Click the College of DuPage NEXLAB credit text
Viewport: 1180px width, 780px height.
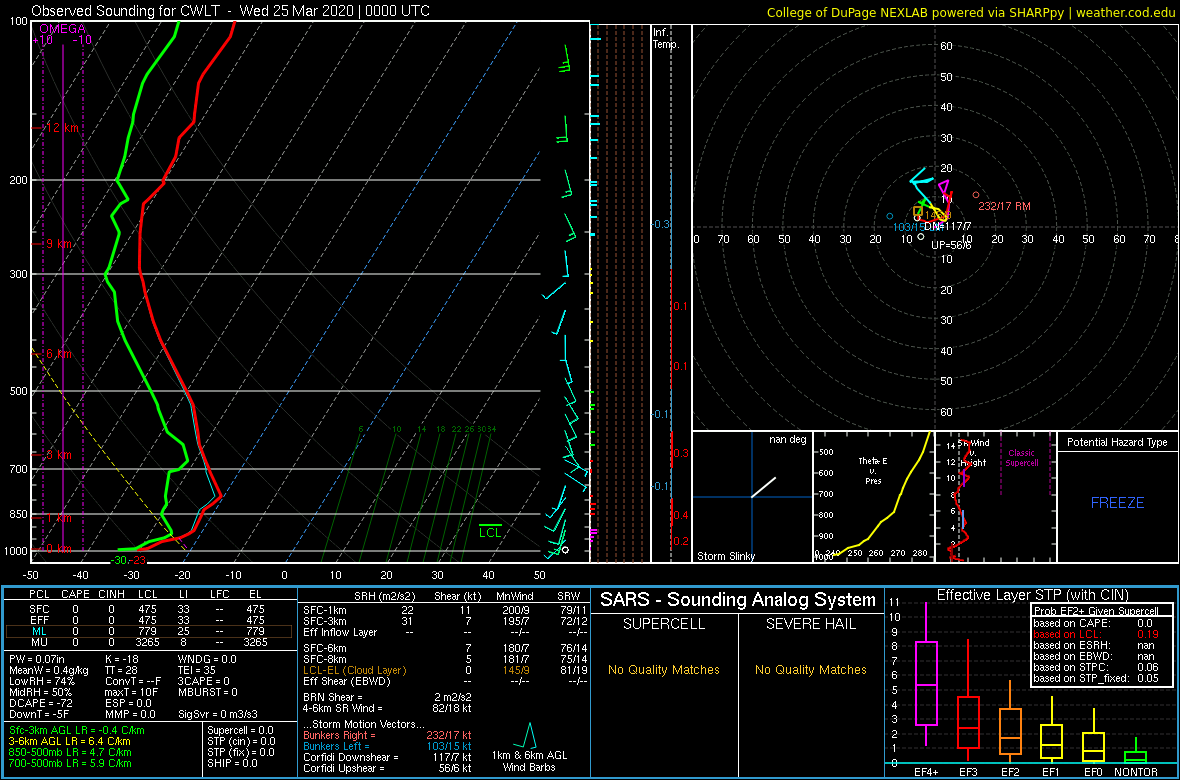pyautogui.click(x=972, y=11)
